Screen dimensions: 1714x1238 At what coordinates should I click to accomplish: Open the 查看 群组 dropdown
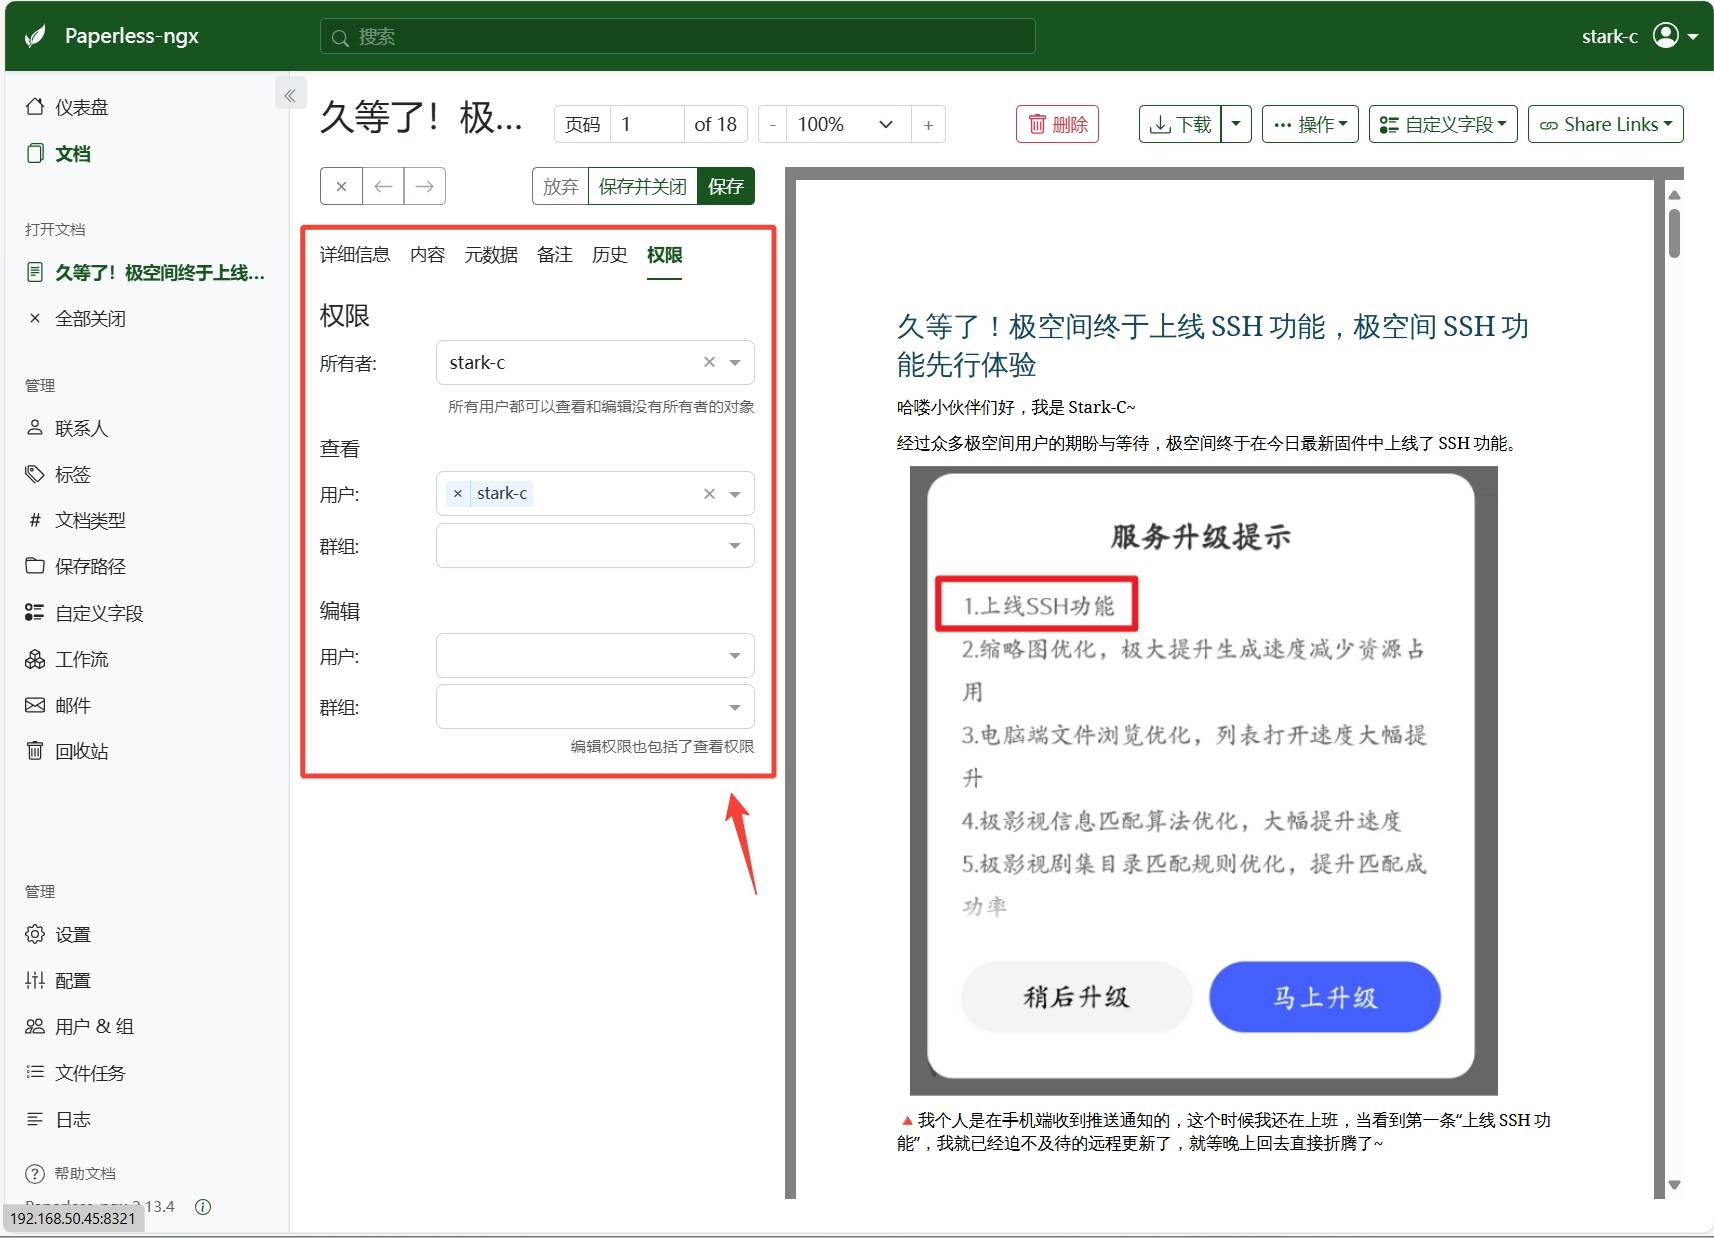[x=595, y=546]
